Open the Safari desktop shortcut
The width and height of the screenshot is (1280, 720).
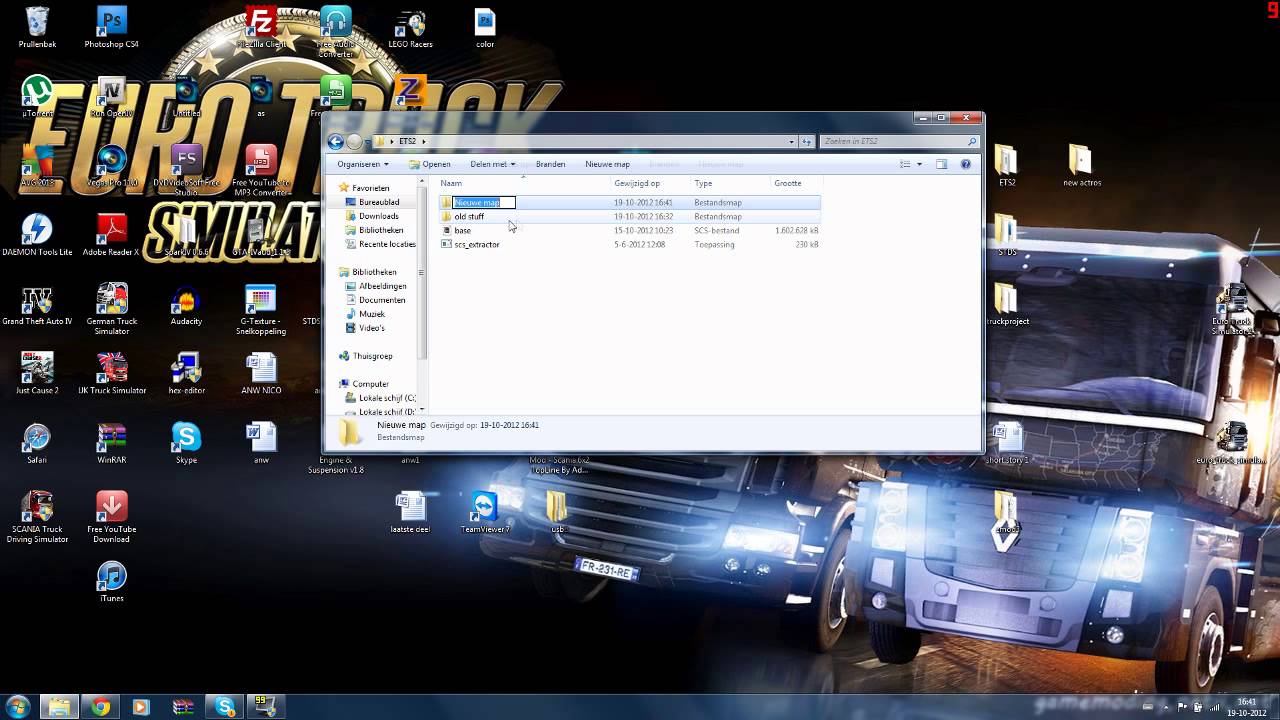[37, 443]
